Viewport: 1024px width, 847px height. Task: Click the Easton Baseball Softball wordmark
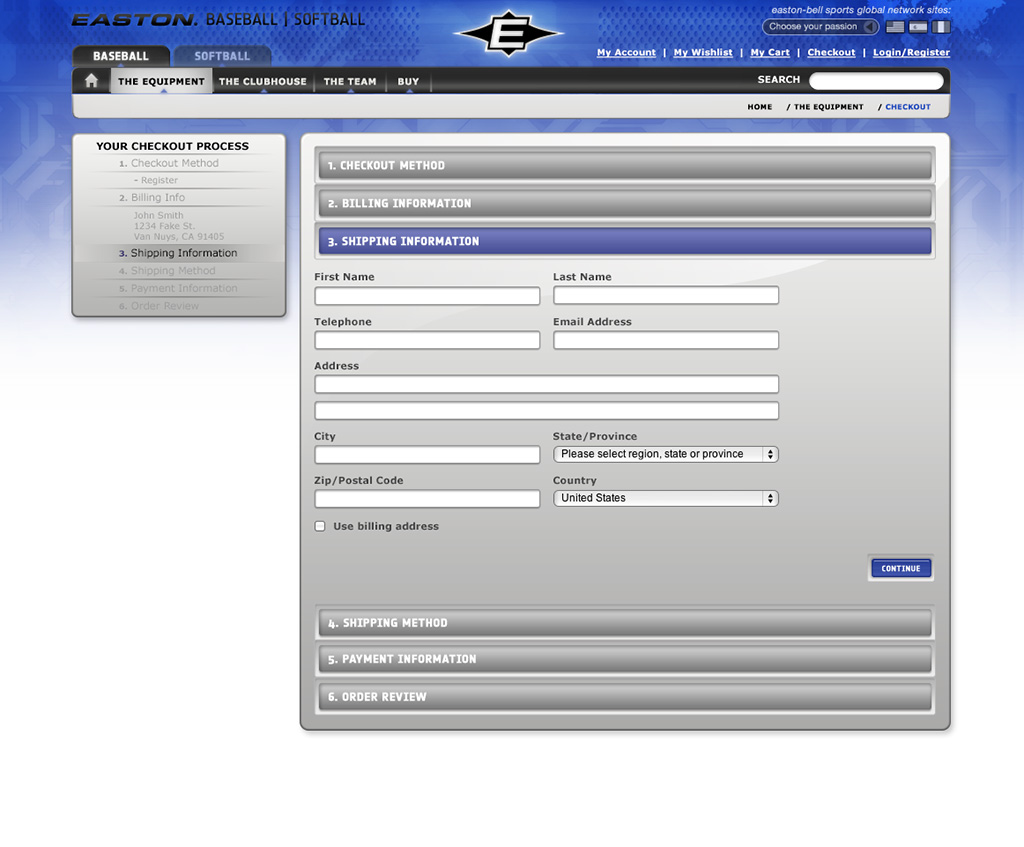tap(218, 20)
